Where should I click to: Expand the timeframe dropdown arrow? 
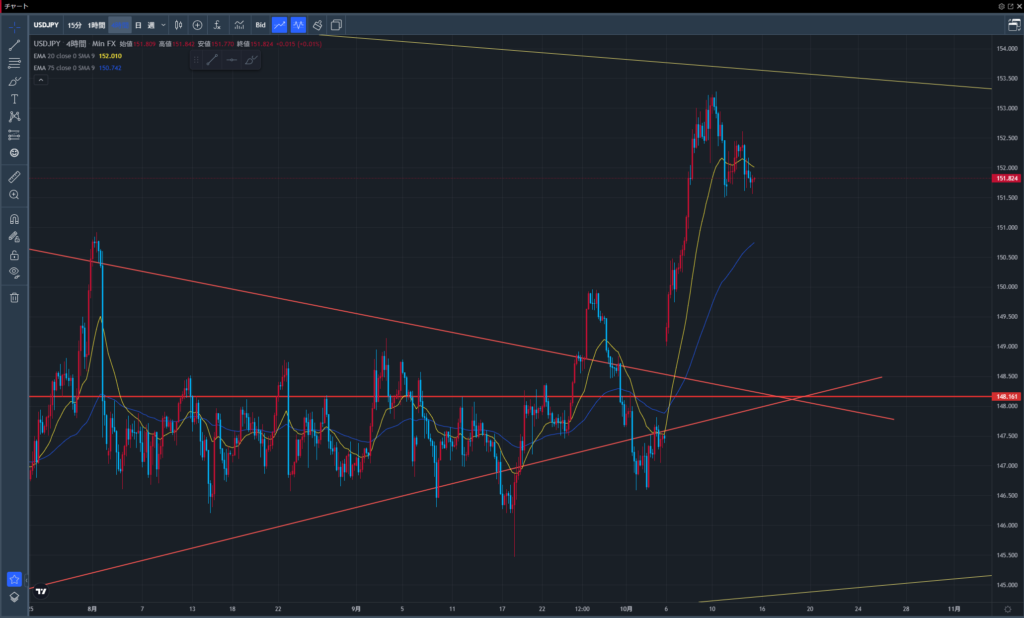pos(163,24)
